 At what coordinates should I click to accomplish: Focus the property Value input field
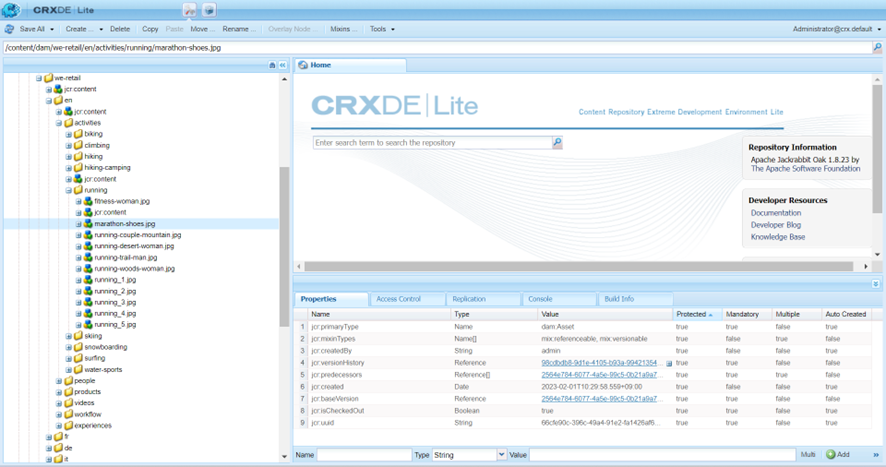pos(662,455)
